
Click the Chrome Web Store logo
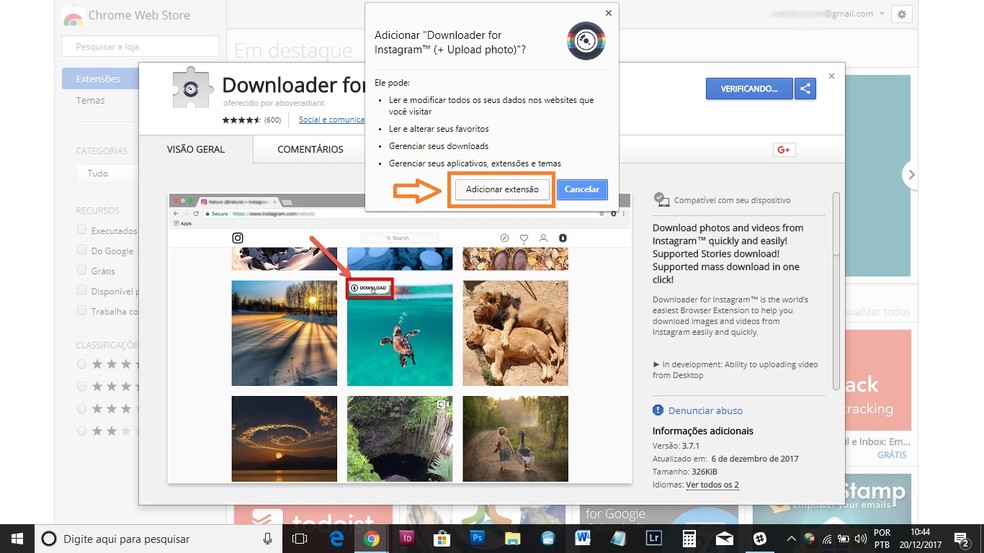coord(73,17)
